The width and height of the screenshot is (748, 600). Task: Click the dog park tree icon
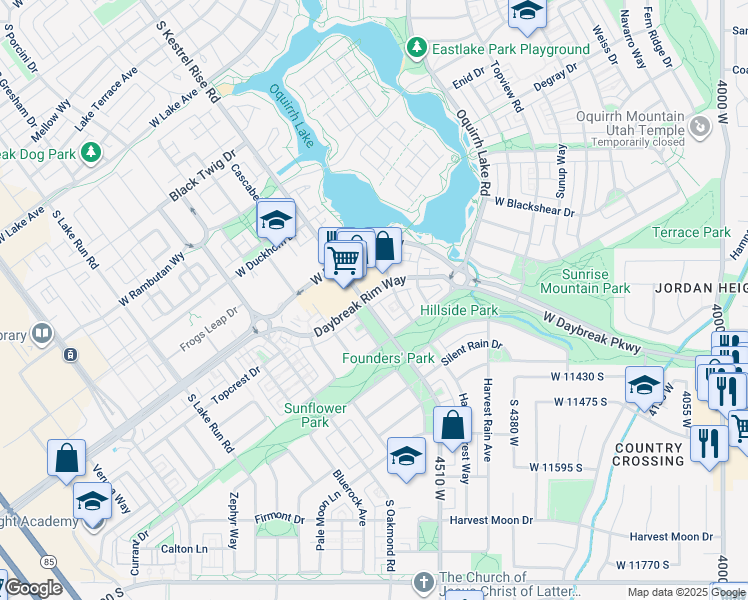click(91, 153)
